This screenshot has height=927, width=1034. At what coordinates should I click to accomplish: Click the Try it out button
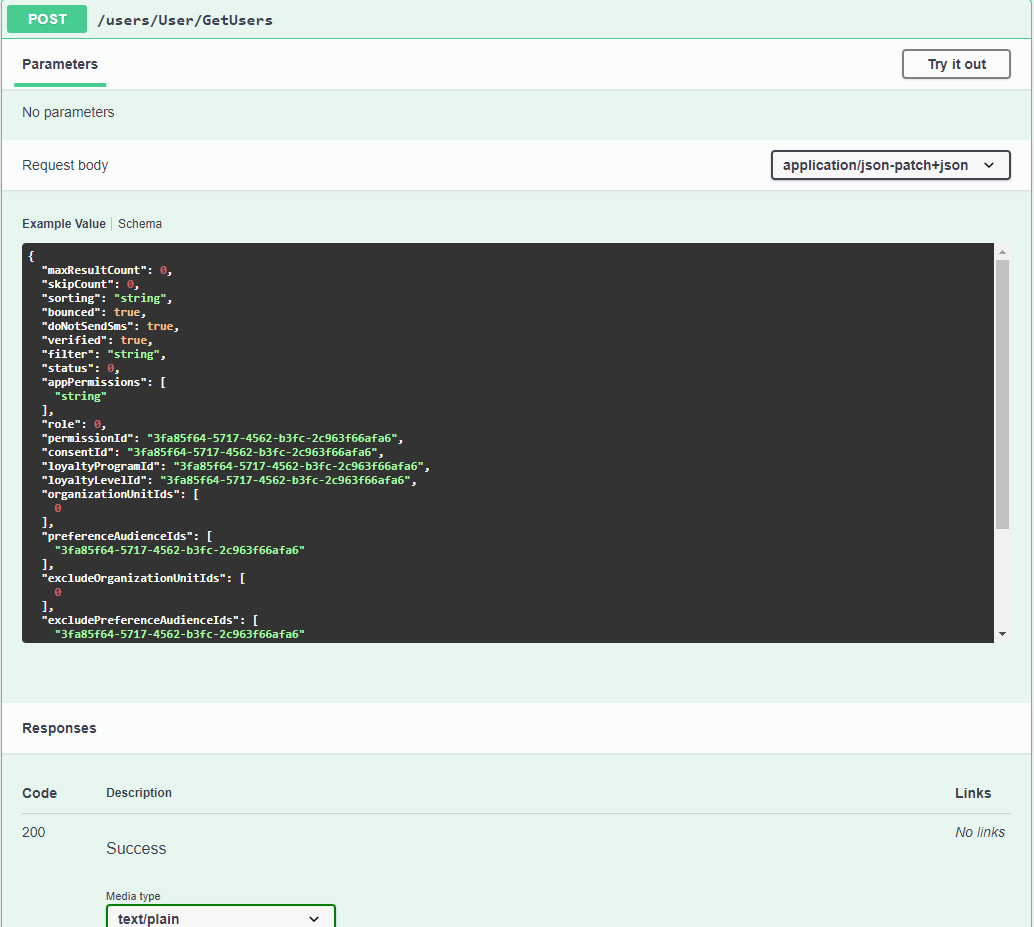956,64
